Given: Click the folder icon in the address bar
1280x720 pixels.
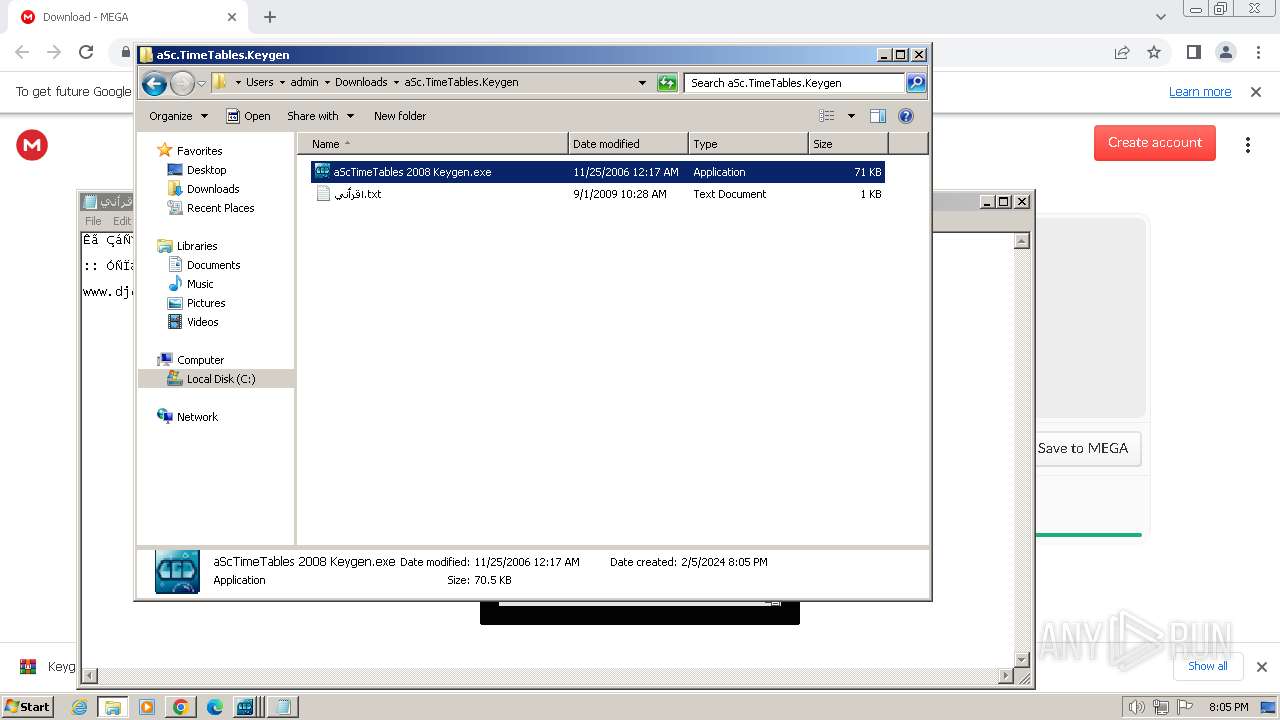Looking at the screenshot, I should click(220, 82).
